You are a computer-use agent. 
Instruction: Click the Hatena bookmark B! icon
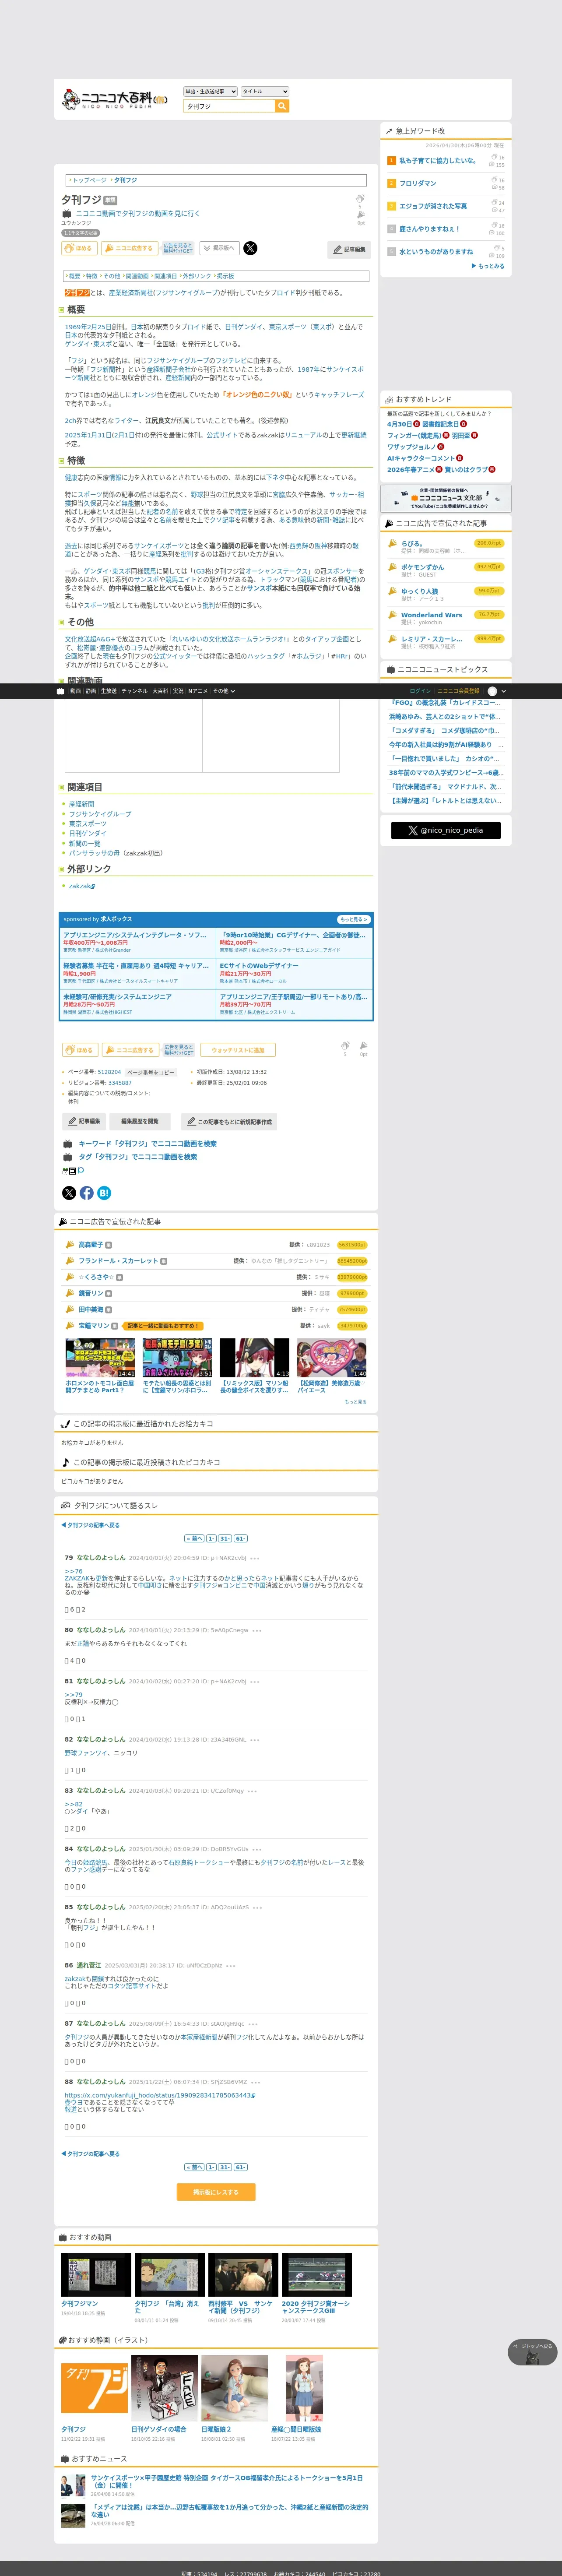(x=104, y=1193)
